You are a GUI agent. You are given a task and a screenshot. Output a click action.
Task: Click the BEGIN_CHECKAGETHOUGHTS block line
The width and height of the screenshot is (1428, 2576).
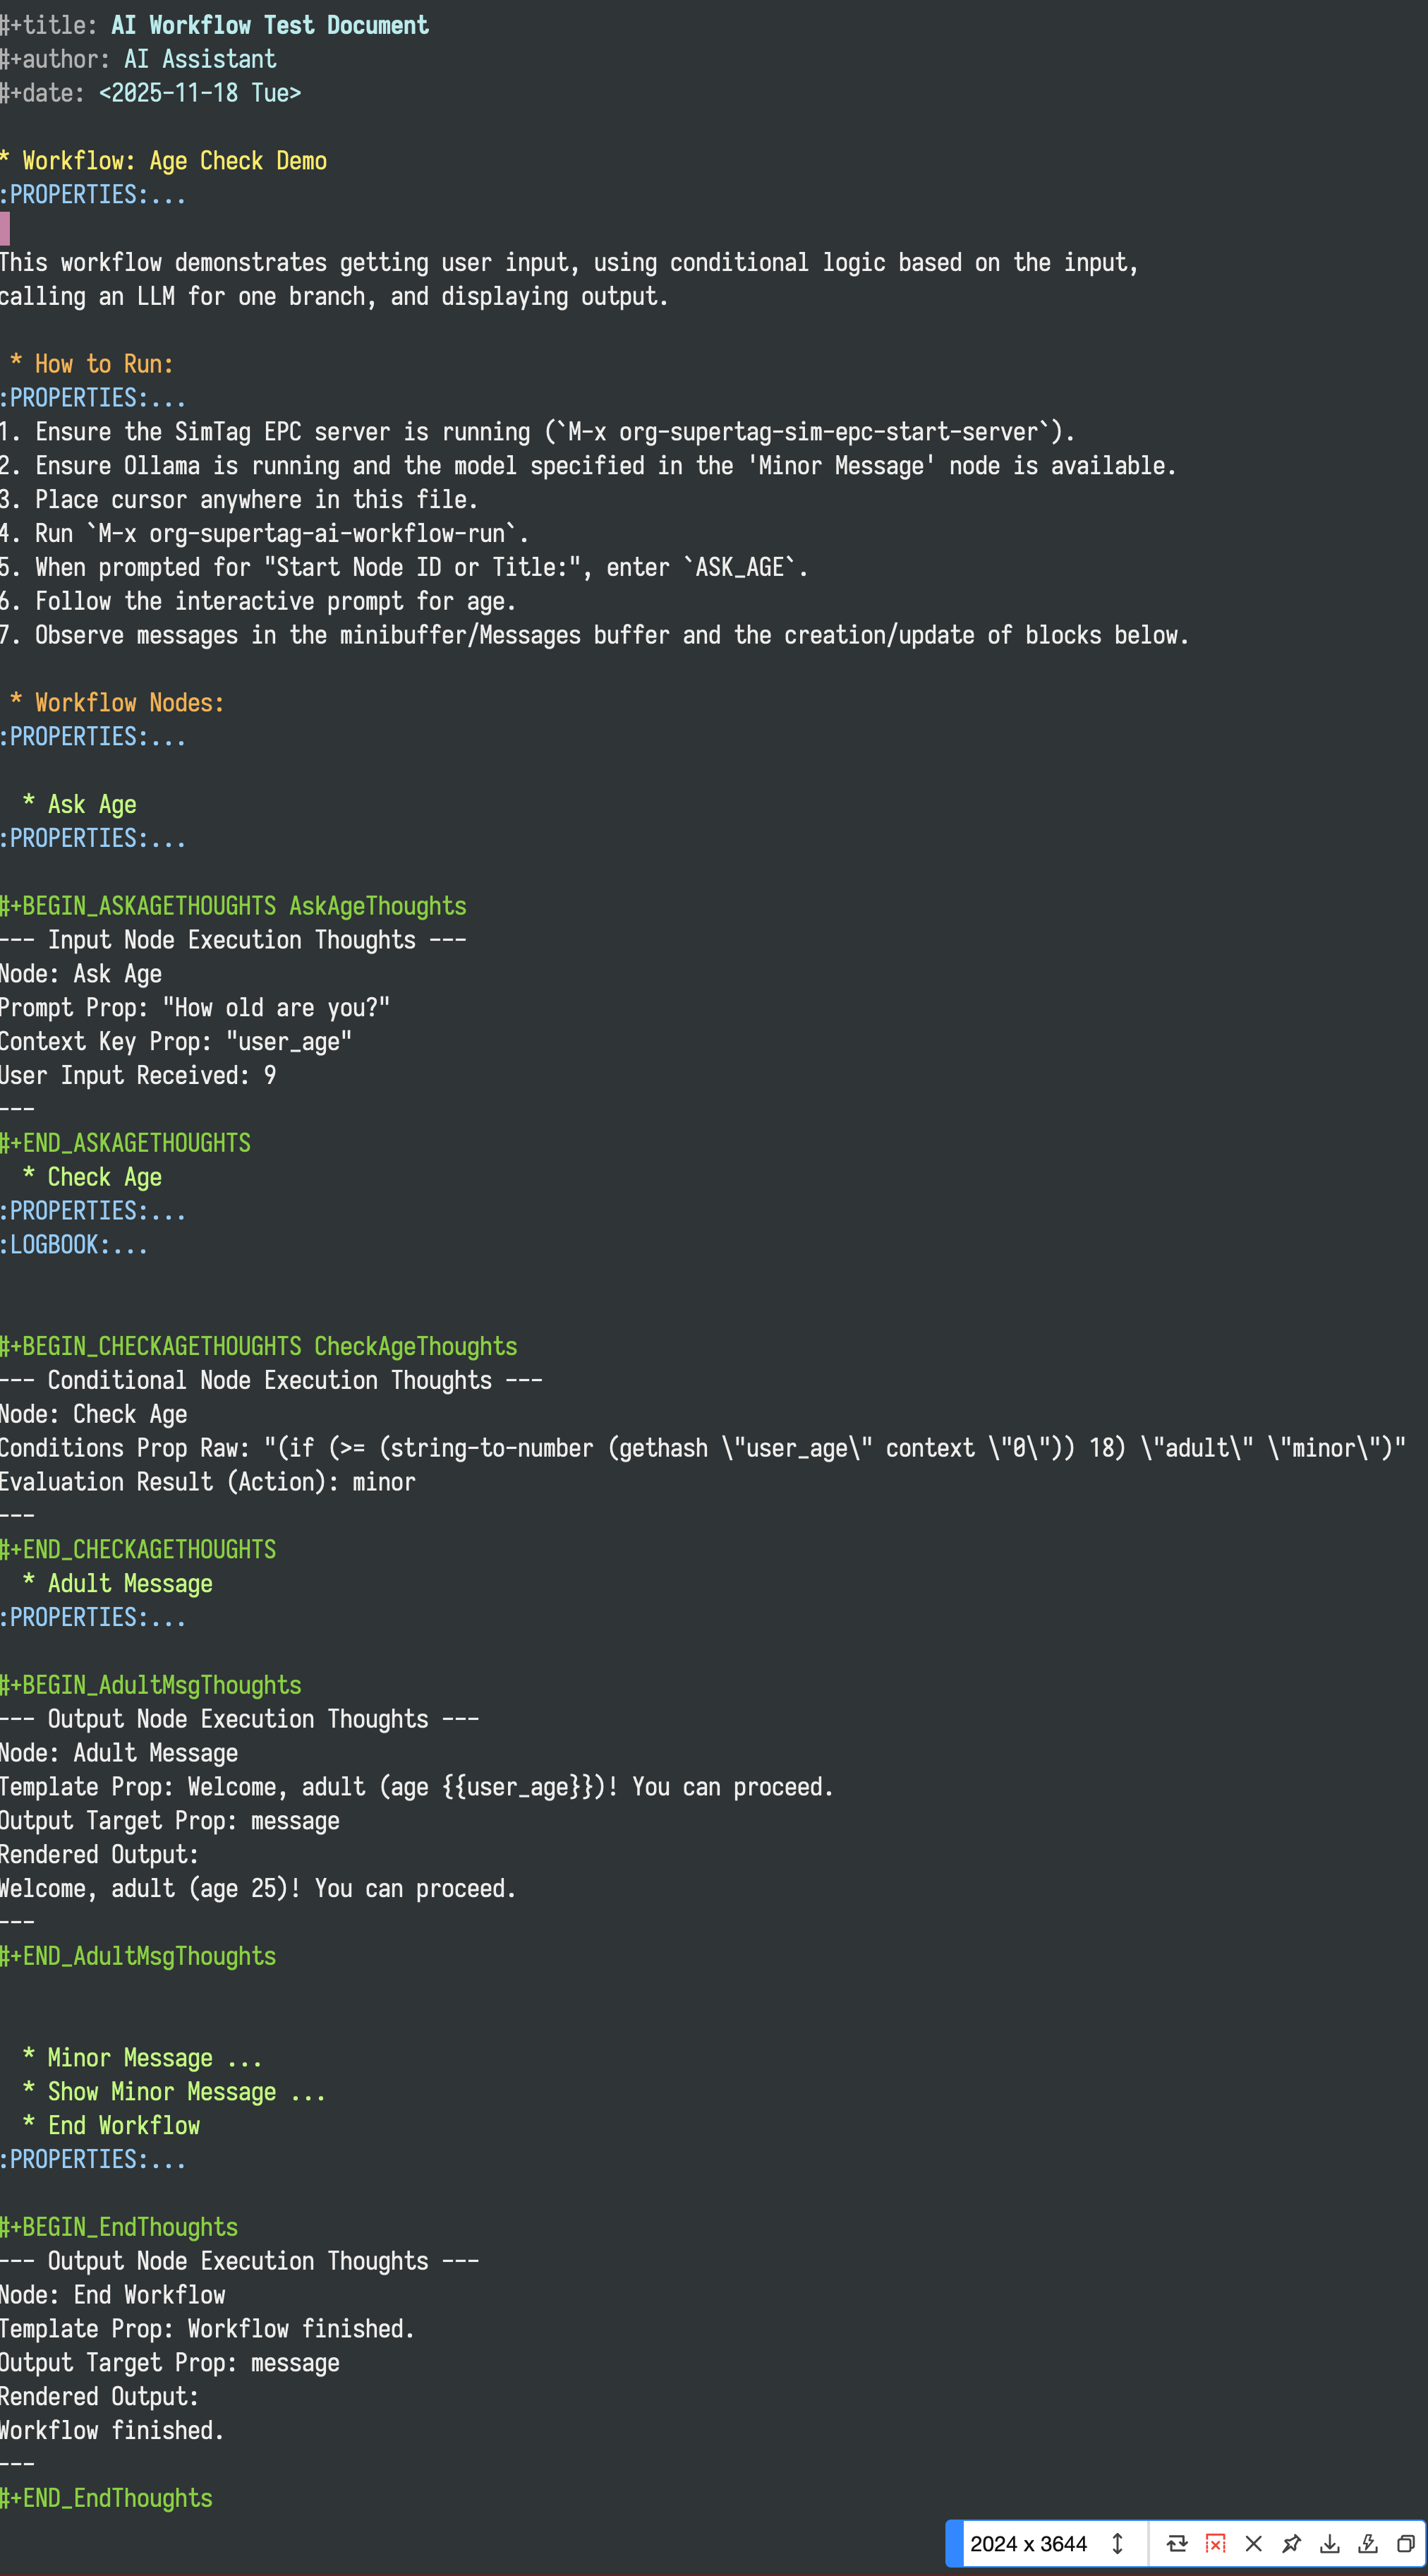coord(259,1346)
